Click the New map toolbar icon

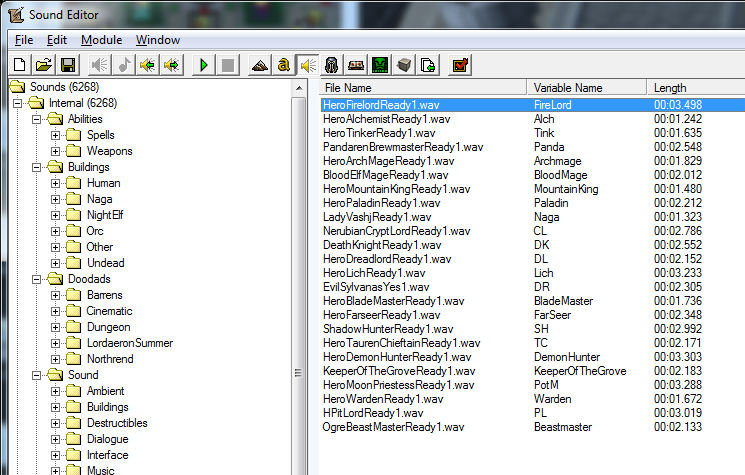[20, 65]
